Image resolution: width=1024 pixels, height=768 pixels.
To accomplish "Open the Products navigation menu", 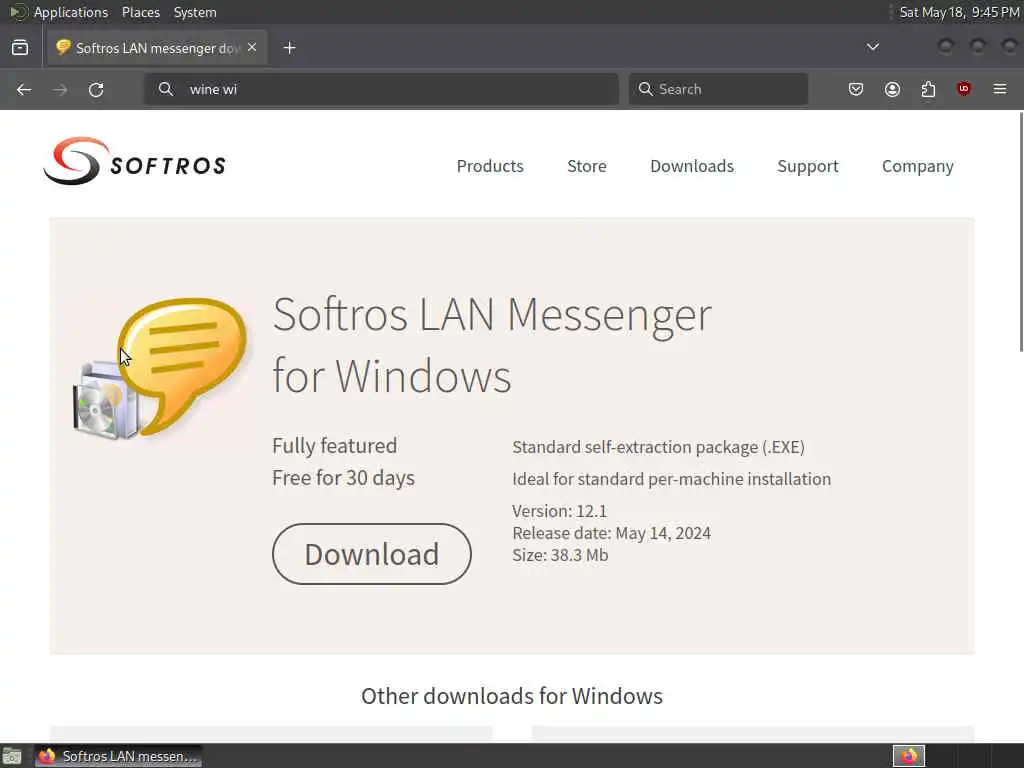I will click(x=490, y=167).
